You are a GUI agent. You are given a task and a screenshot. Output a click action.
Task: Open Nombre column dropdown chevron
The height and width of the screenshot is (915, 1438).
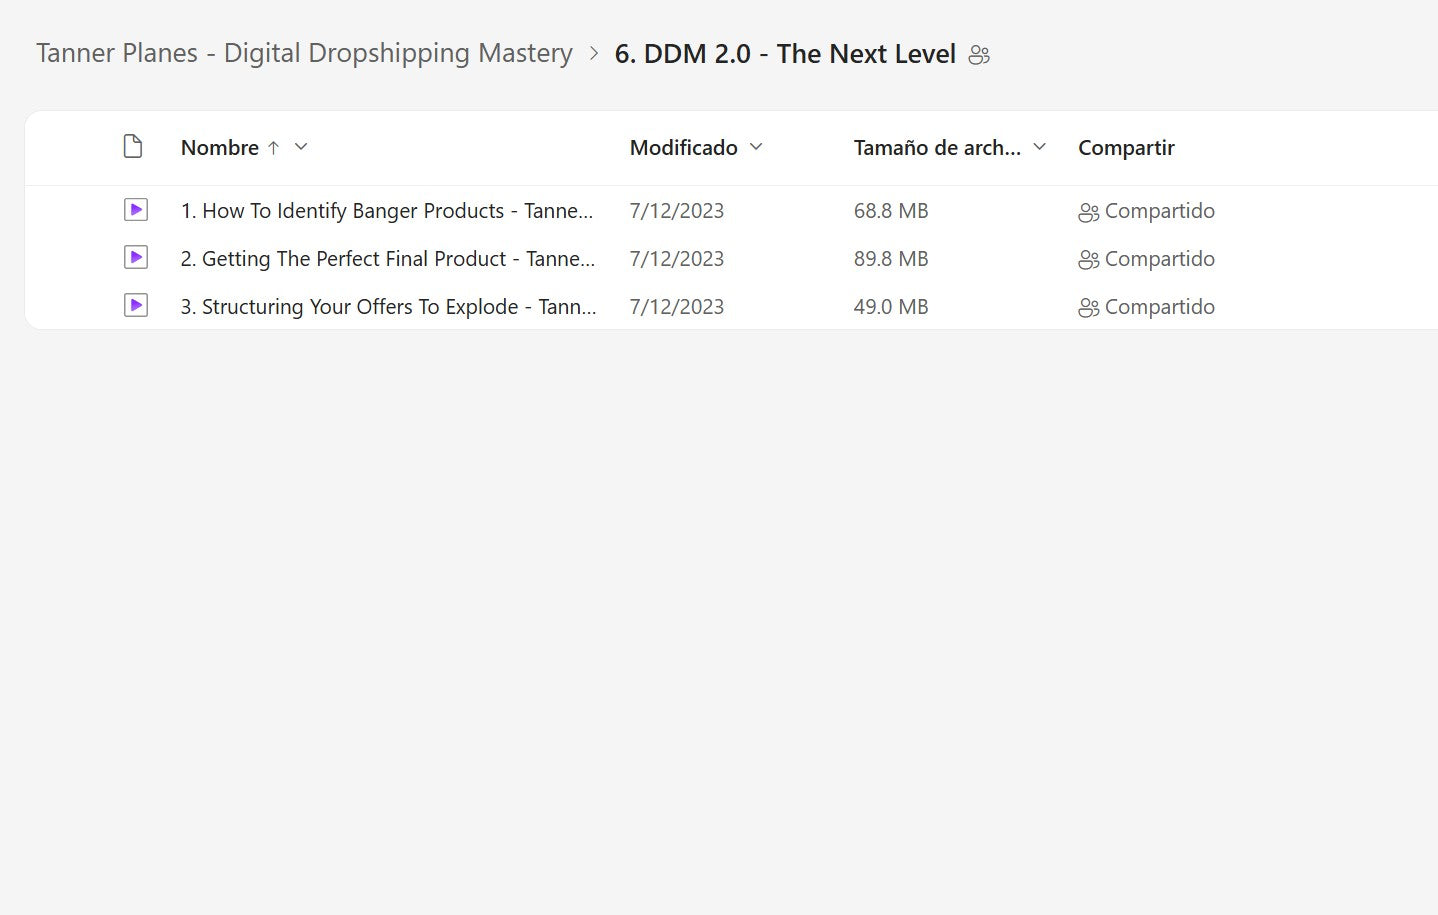(301, 147)
